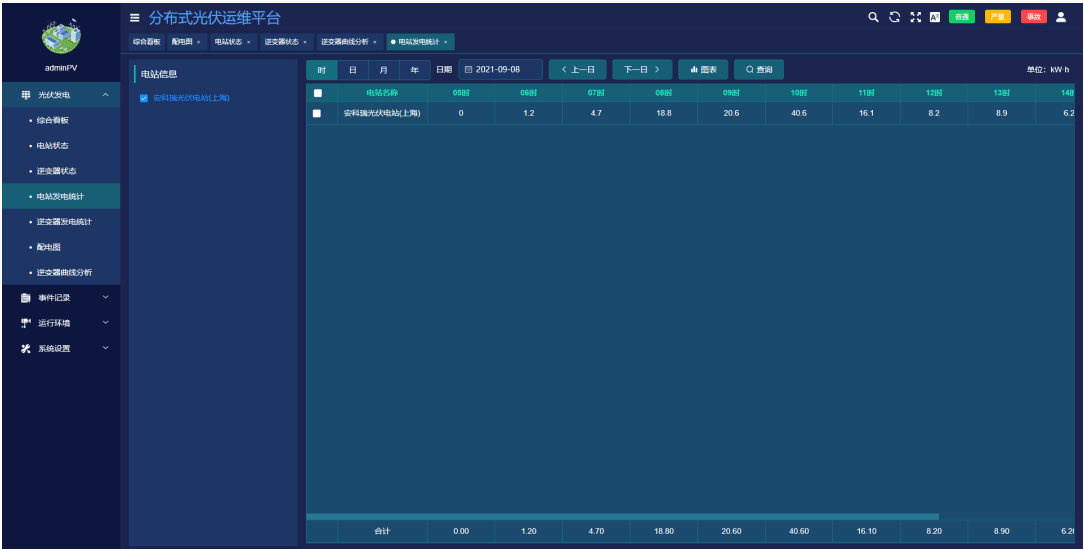Select 逆变器发电统计 in the sidebar

point(64,221)
